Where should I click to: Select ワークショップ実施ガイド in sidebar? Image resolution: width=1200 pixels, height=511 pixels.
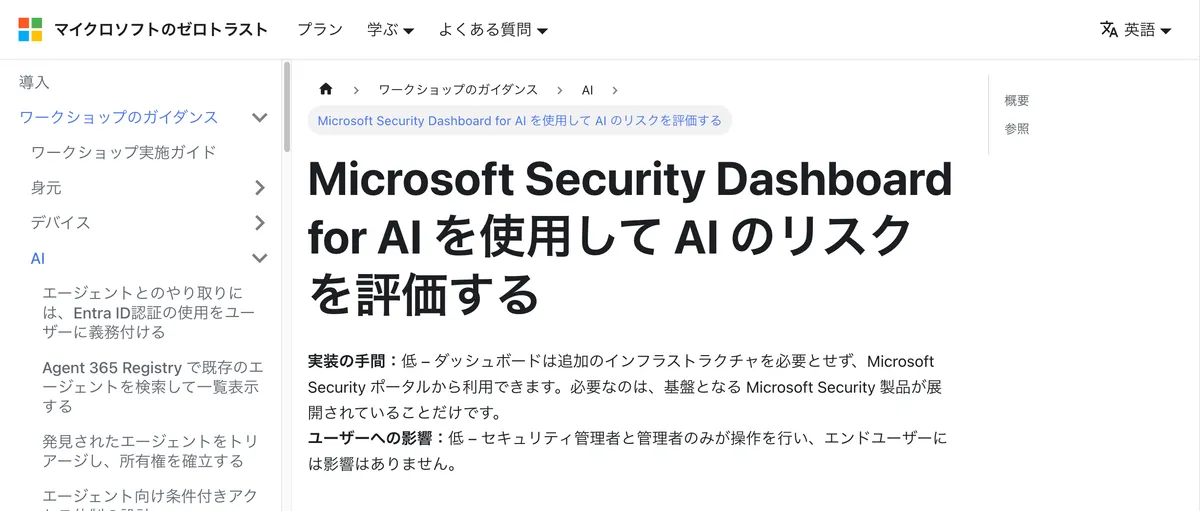coord(124,153)
